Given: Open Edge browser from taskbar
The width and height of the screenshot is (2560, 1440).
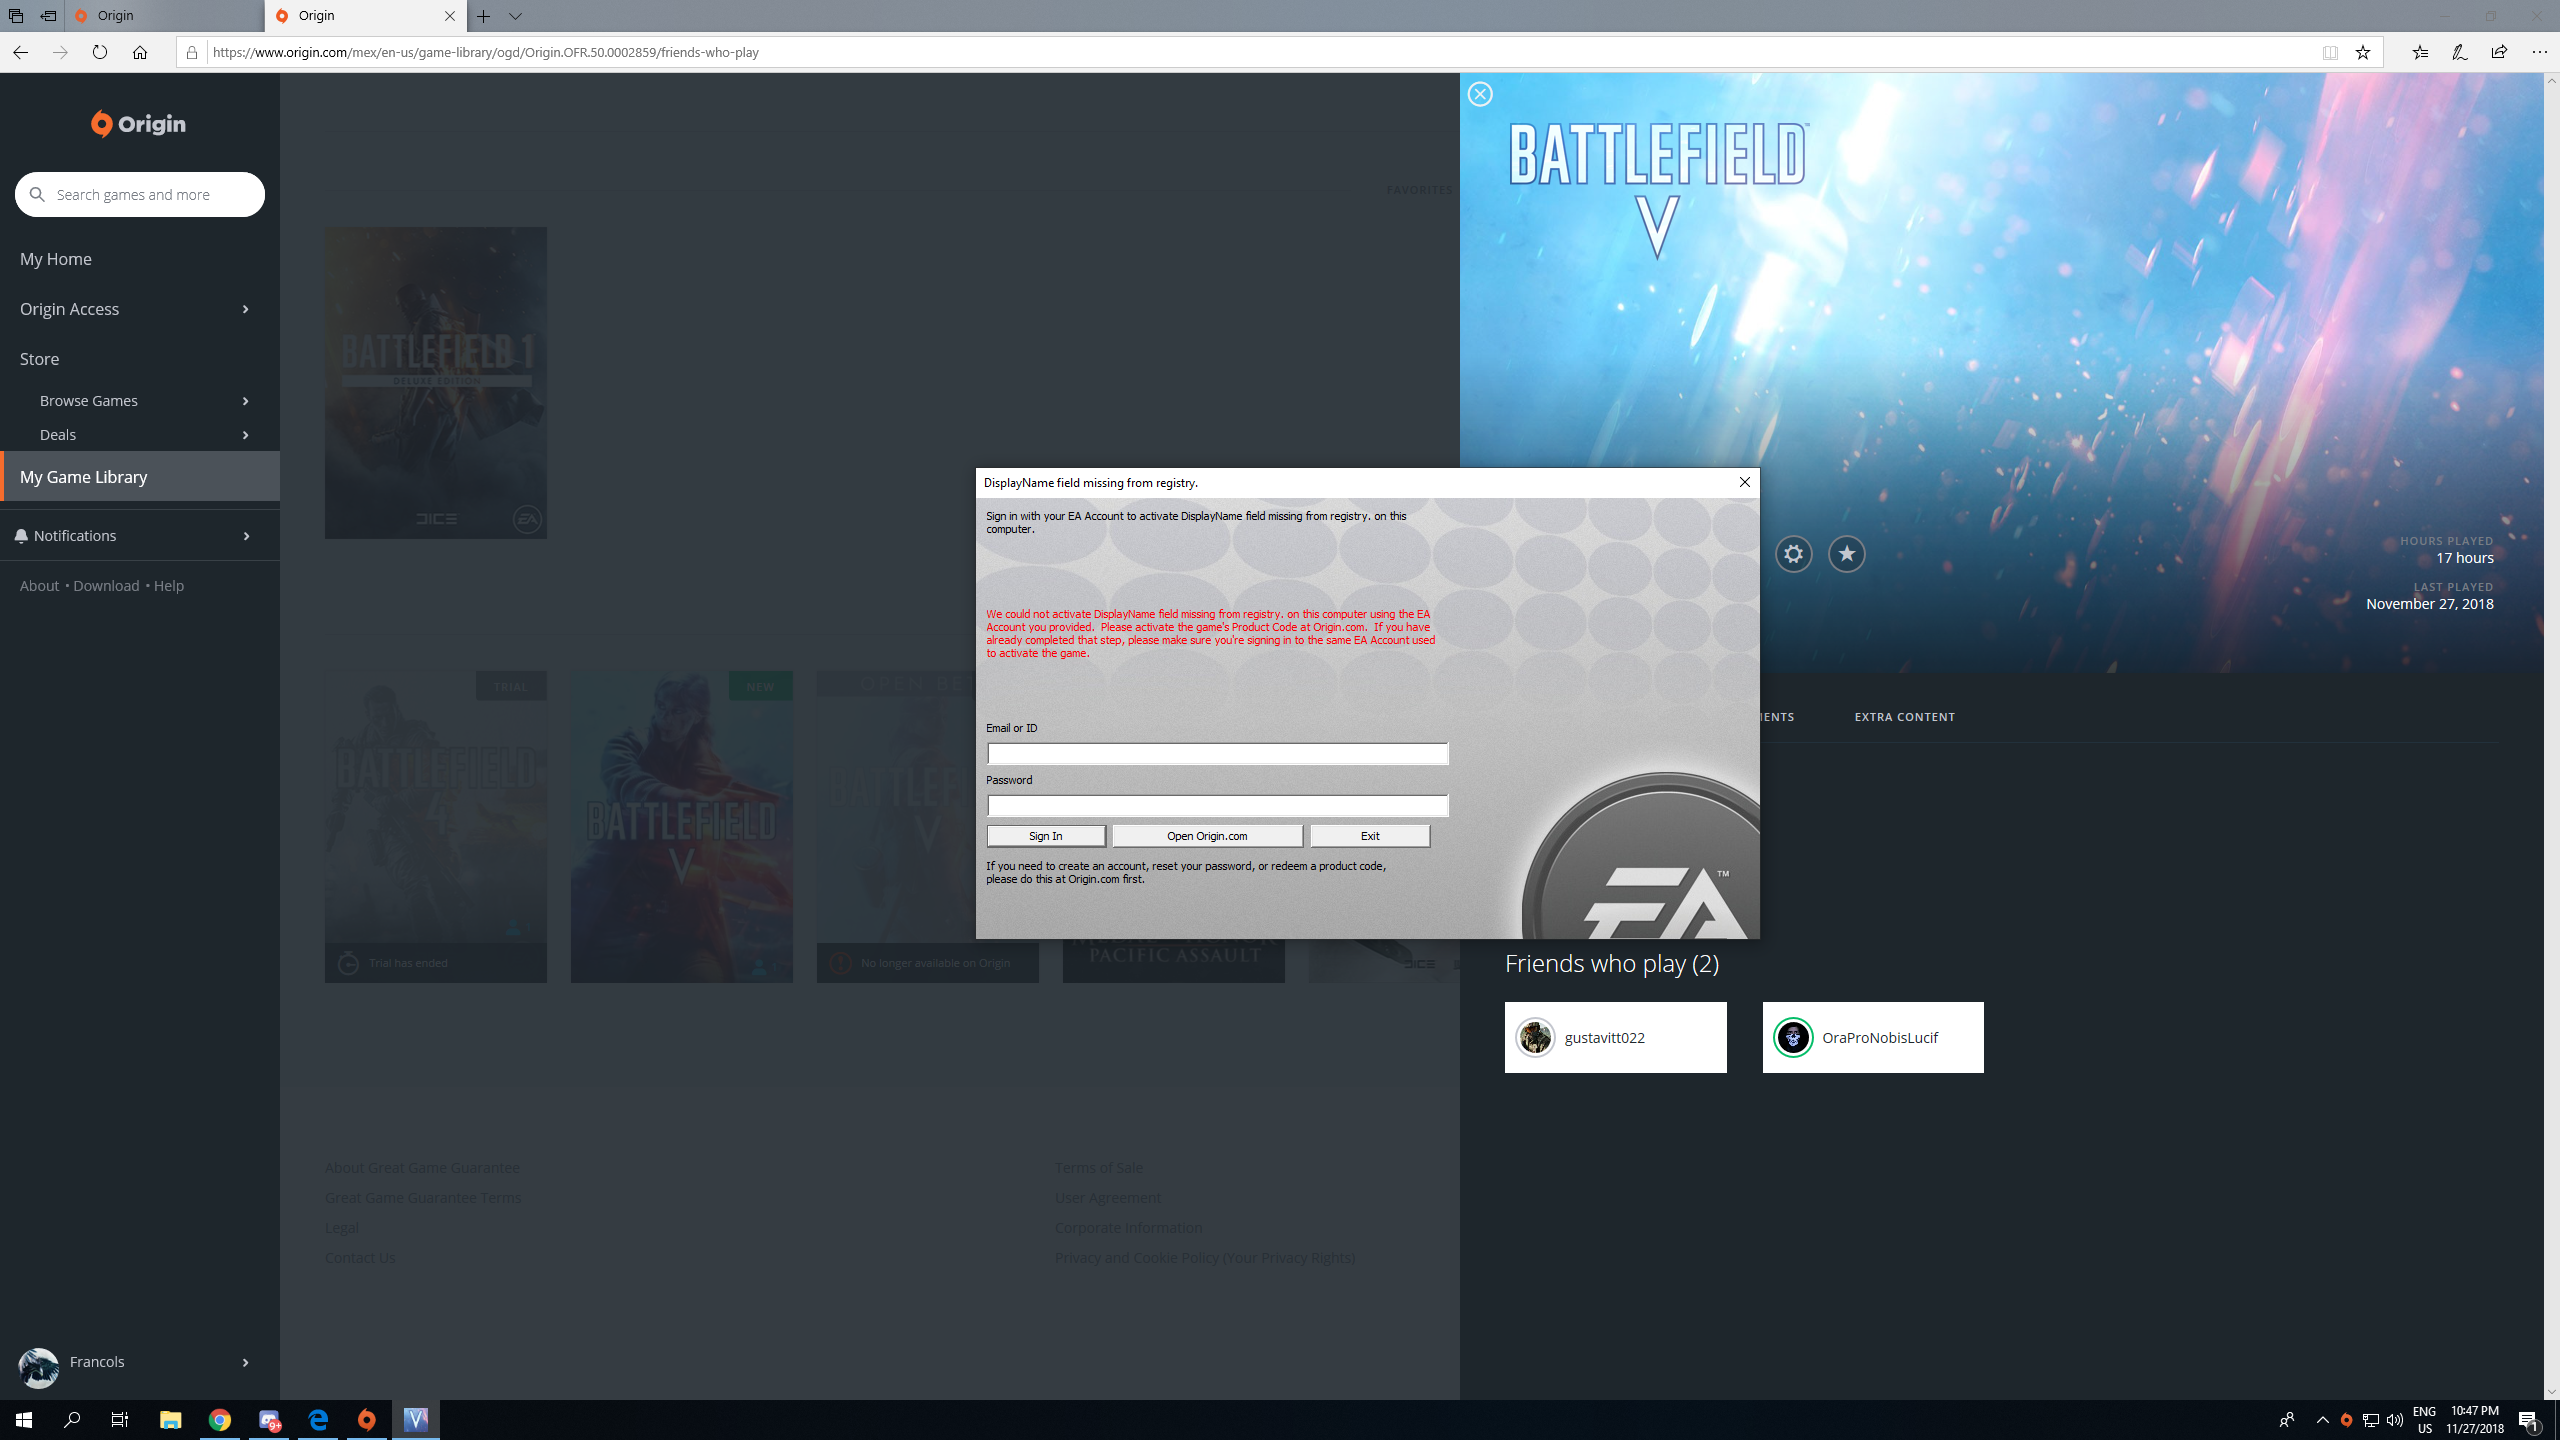Looking at the screenshot, I should (318, 1420).
